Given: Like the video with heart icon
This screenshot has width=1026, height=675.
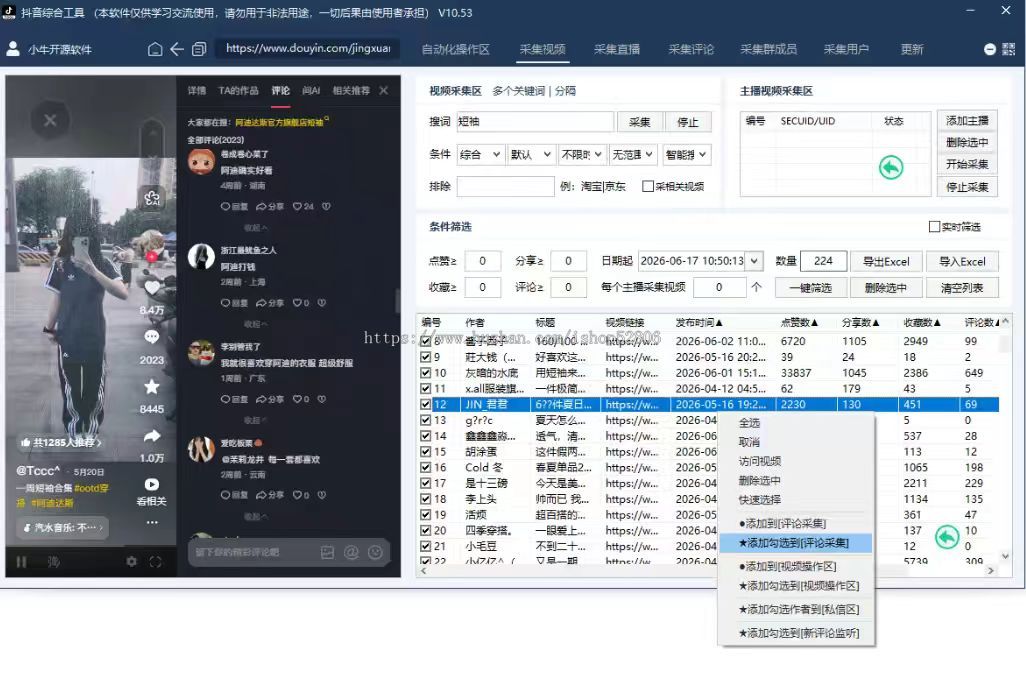Looking at the screenshot, I should 152,288.
